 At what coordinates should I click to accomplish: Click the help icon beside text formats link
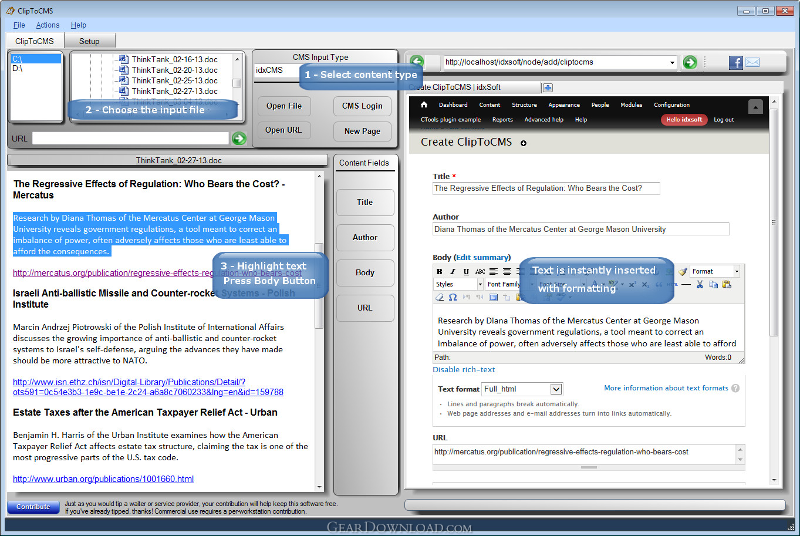[x=735, y=388]
